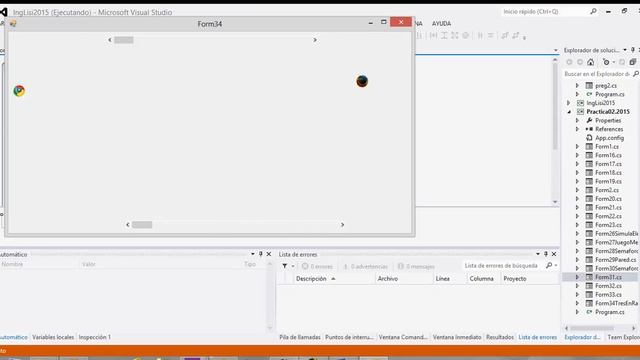Select Form32.cs in Solution Explorer

pos(608,286)
